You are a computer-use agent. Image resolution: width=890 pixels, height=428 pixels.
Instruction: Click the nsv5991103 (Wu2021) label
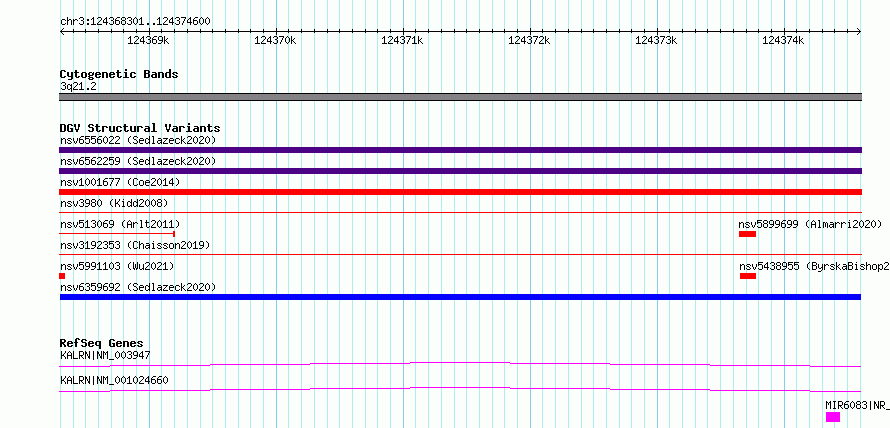pyautogui.click(x=117, y=266)
